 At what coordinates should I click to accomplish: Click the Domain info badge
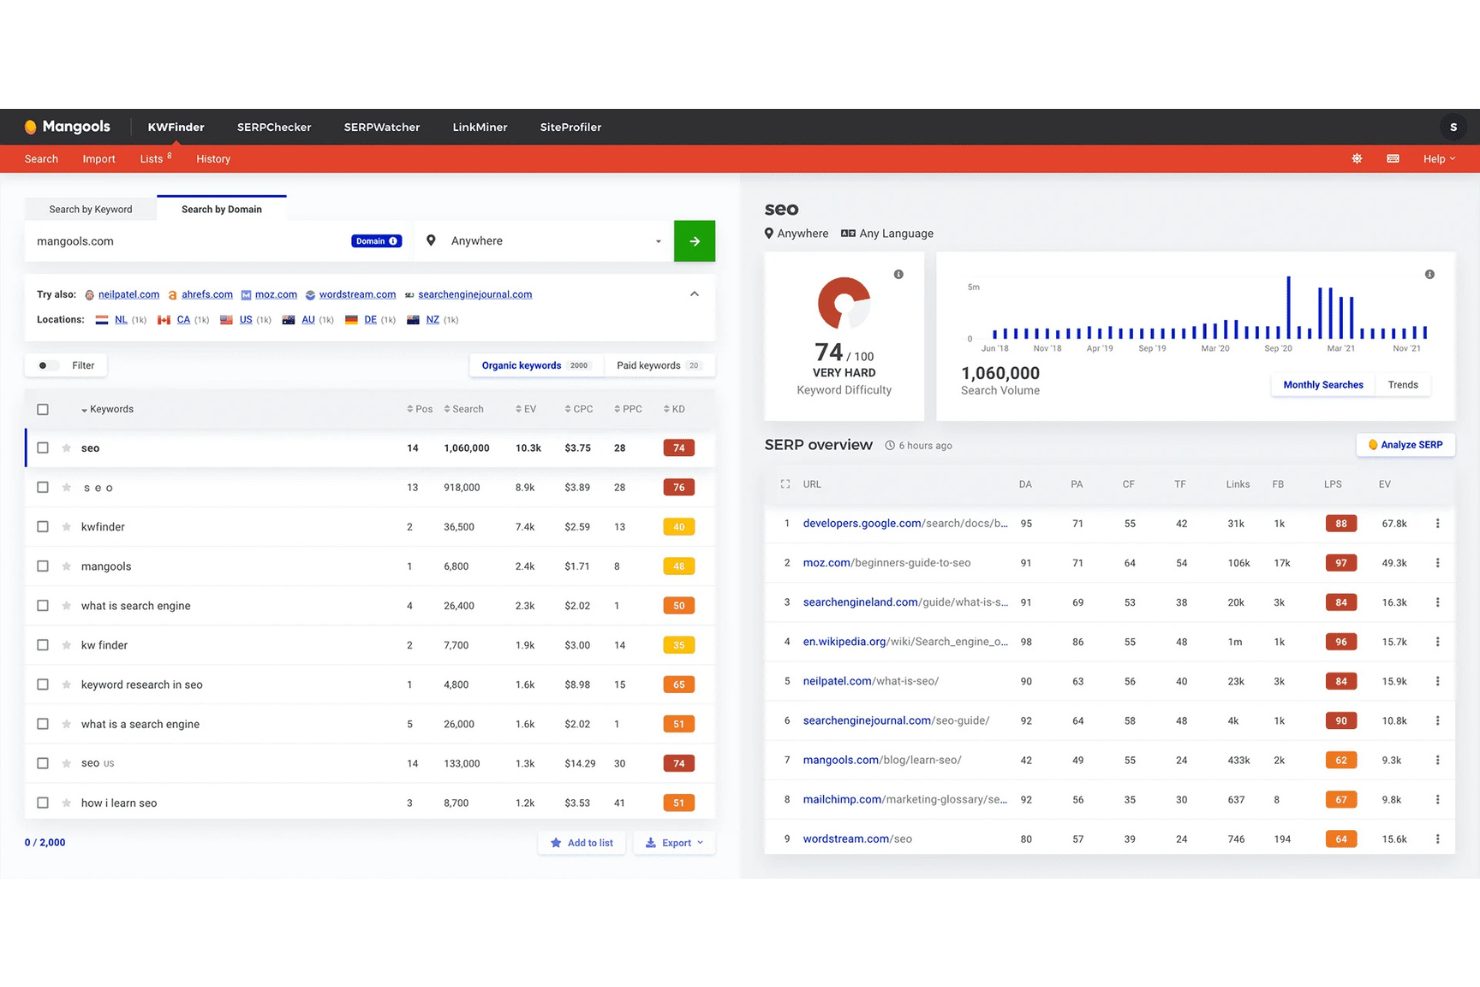point(376,241)
